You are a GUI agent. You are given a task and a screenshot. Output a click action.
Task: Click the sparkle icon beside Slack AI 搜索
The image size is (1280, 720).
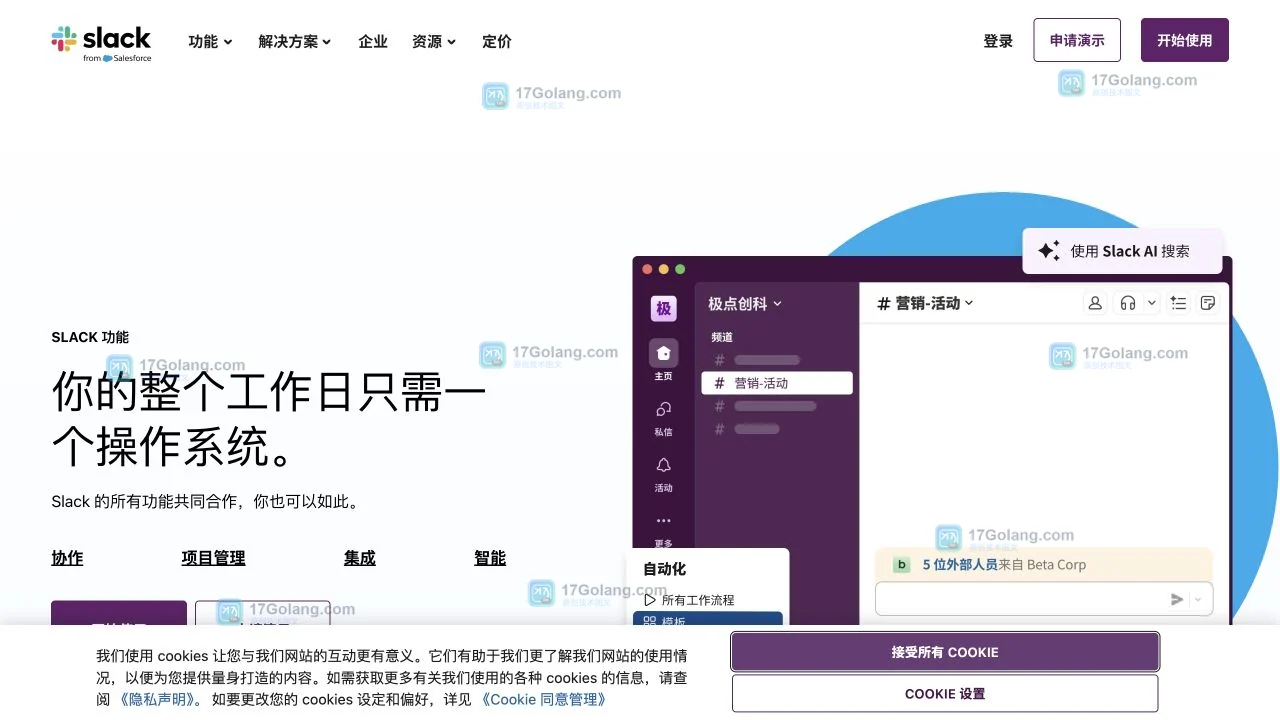[1049, 251]
